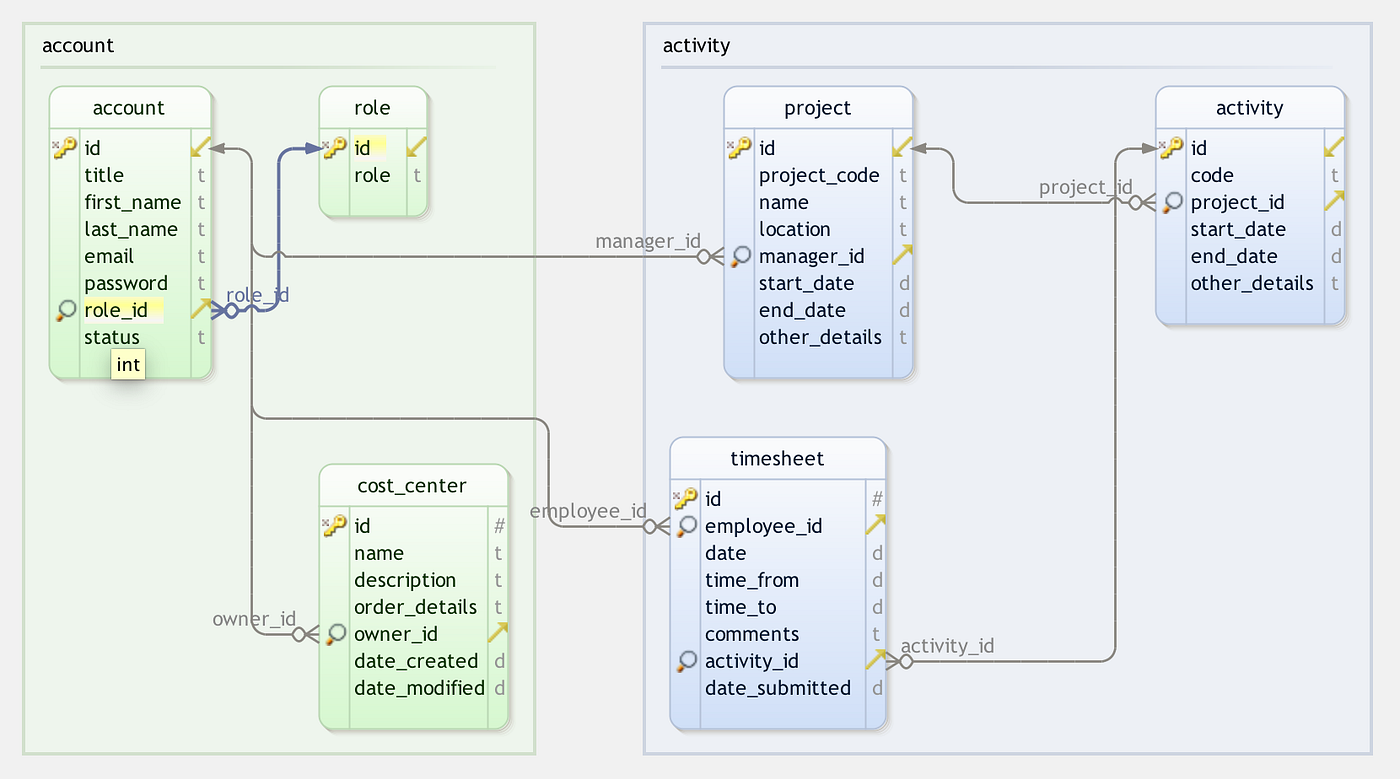Viewport: 1400px width, 779px height.
Task: Click magnifier icon beside timesheet activity_id
Action: (x=687, y=661)
